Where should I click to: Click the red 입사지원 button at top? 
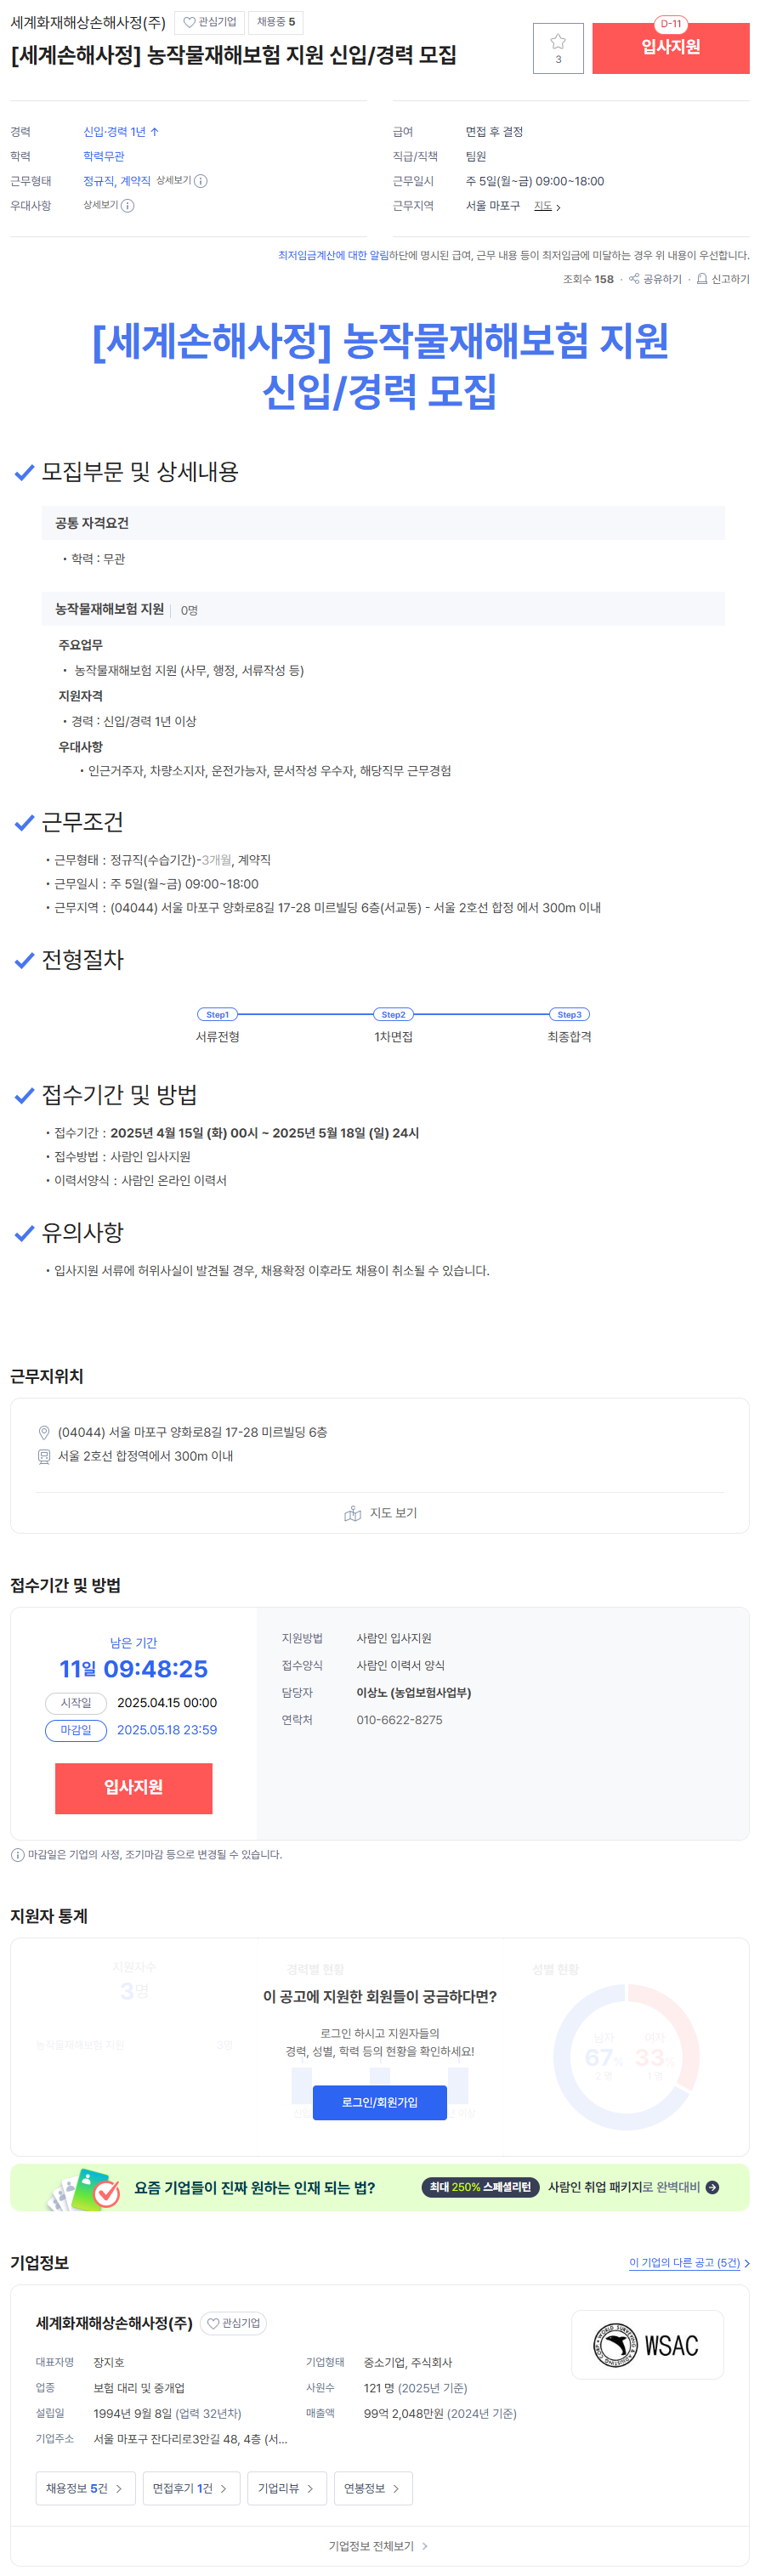click(670, 48)
